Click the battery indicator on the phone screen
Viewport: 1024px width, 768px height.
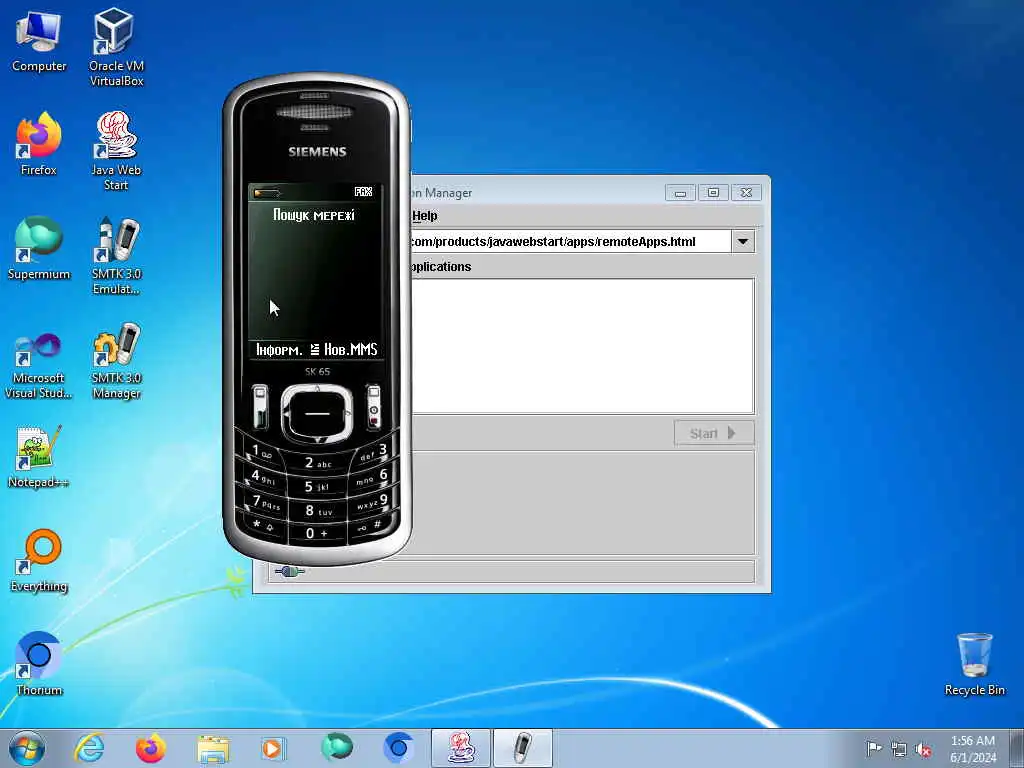266,193
